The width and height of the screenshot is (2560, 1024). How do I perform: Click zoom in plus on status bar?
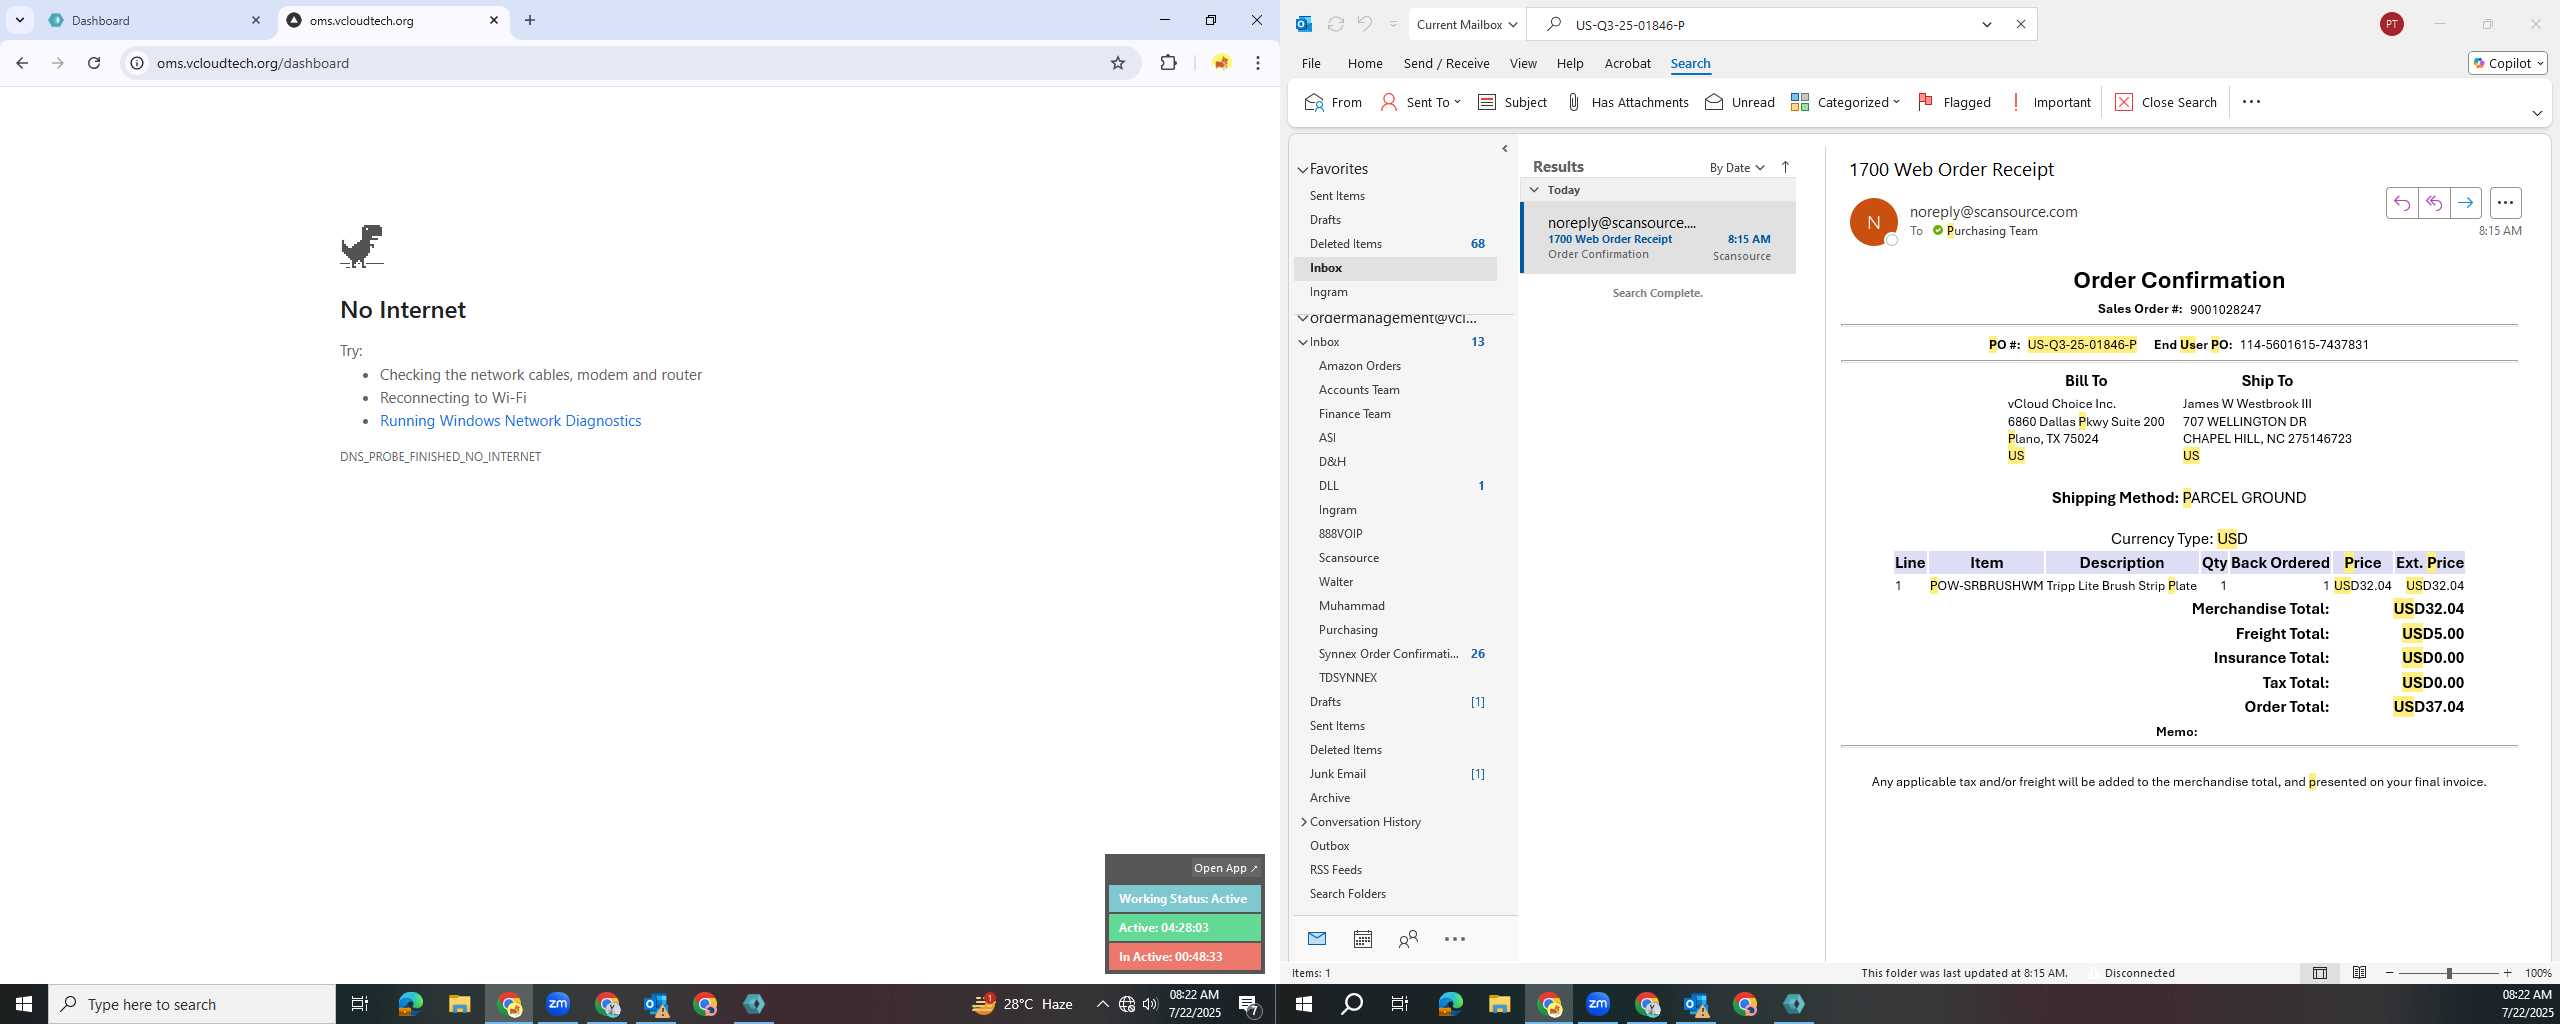[x=2507, y=973]
